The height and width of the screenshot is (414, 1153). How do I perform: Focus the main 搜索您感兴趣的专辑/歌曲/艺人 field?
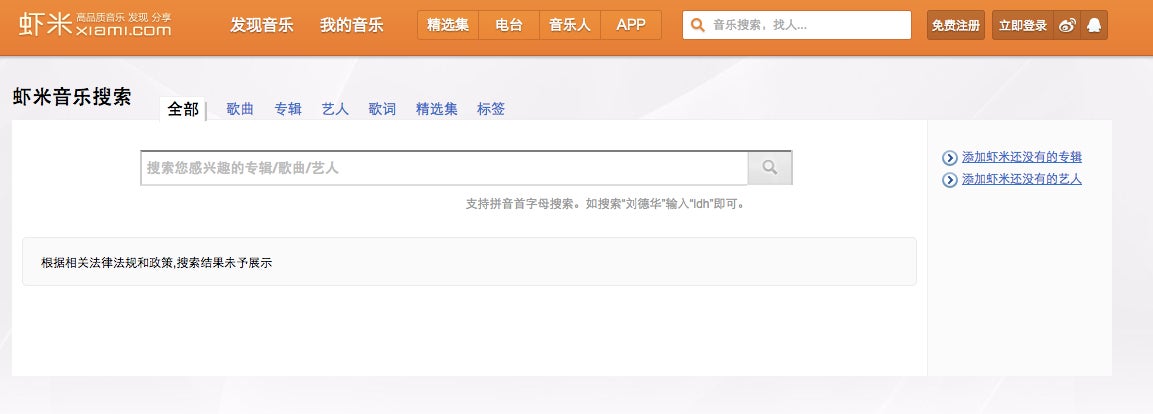(445, 168)
